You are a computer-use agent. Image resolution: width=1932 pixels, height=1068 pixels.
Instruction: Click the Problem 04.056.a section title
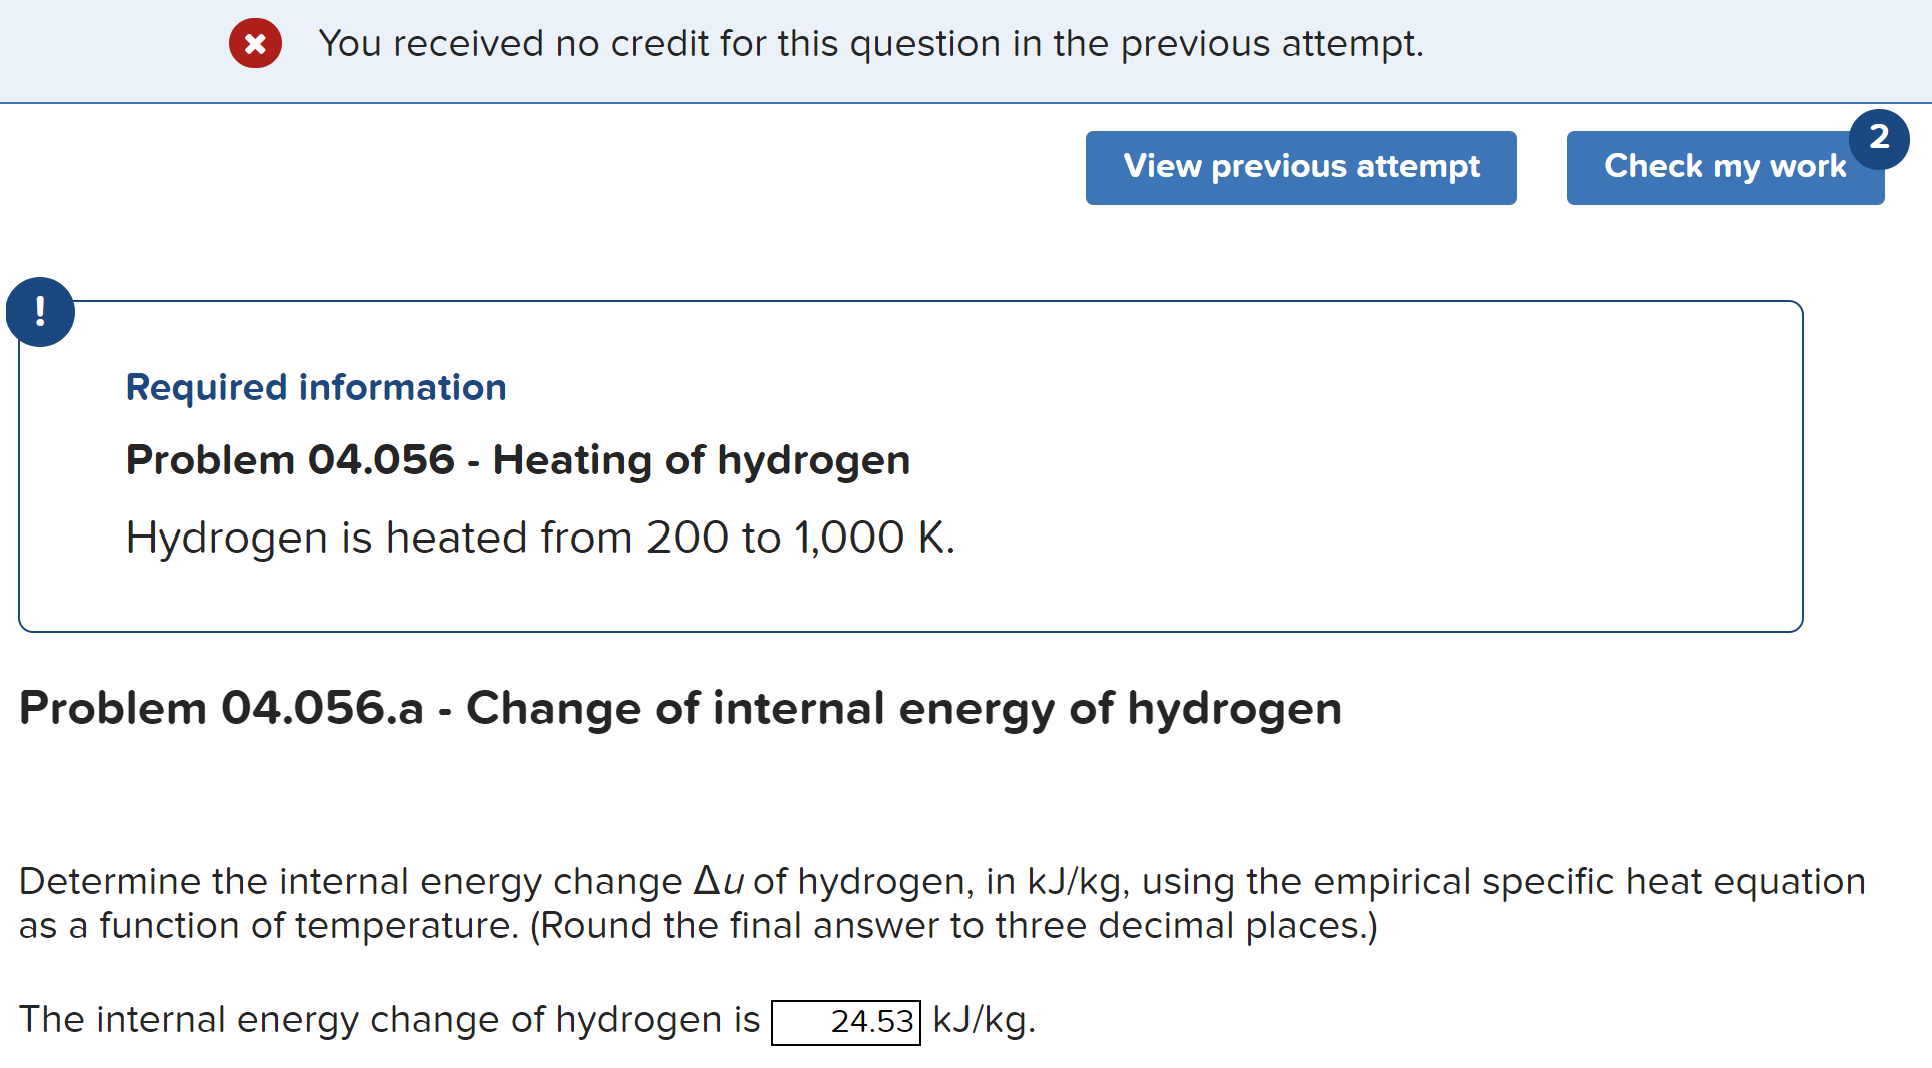pos(680,708)
